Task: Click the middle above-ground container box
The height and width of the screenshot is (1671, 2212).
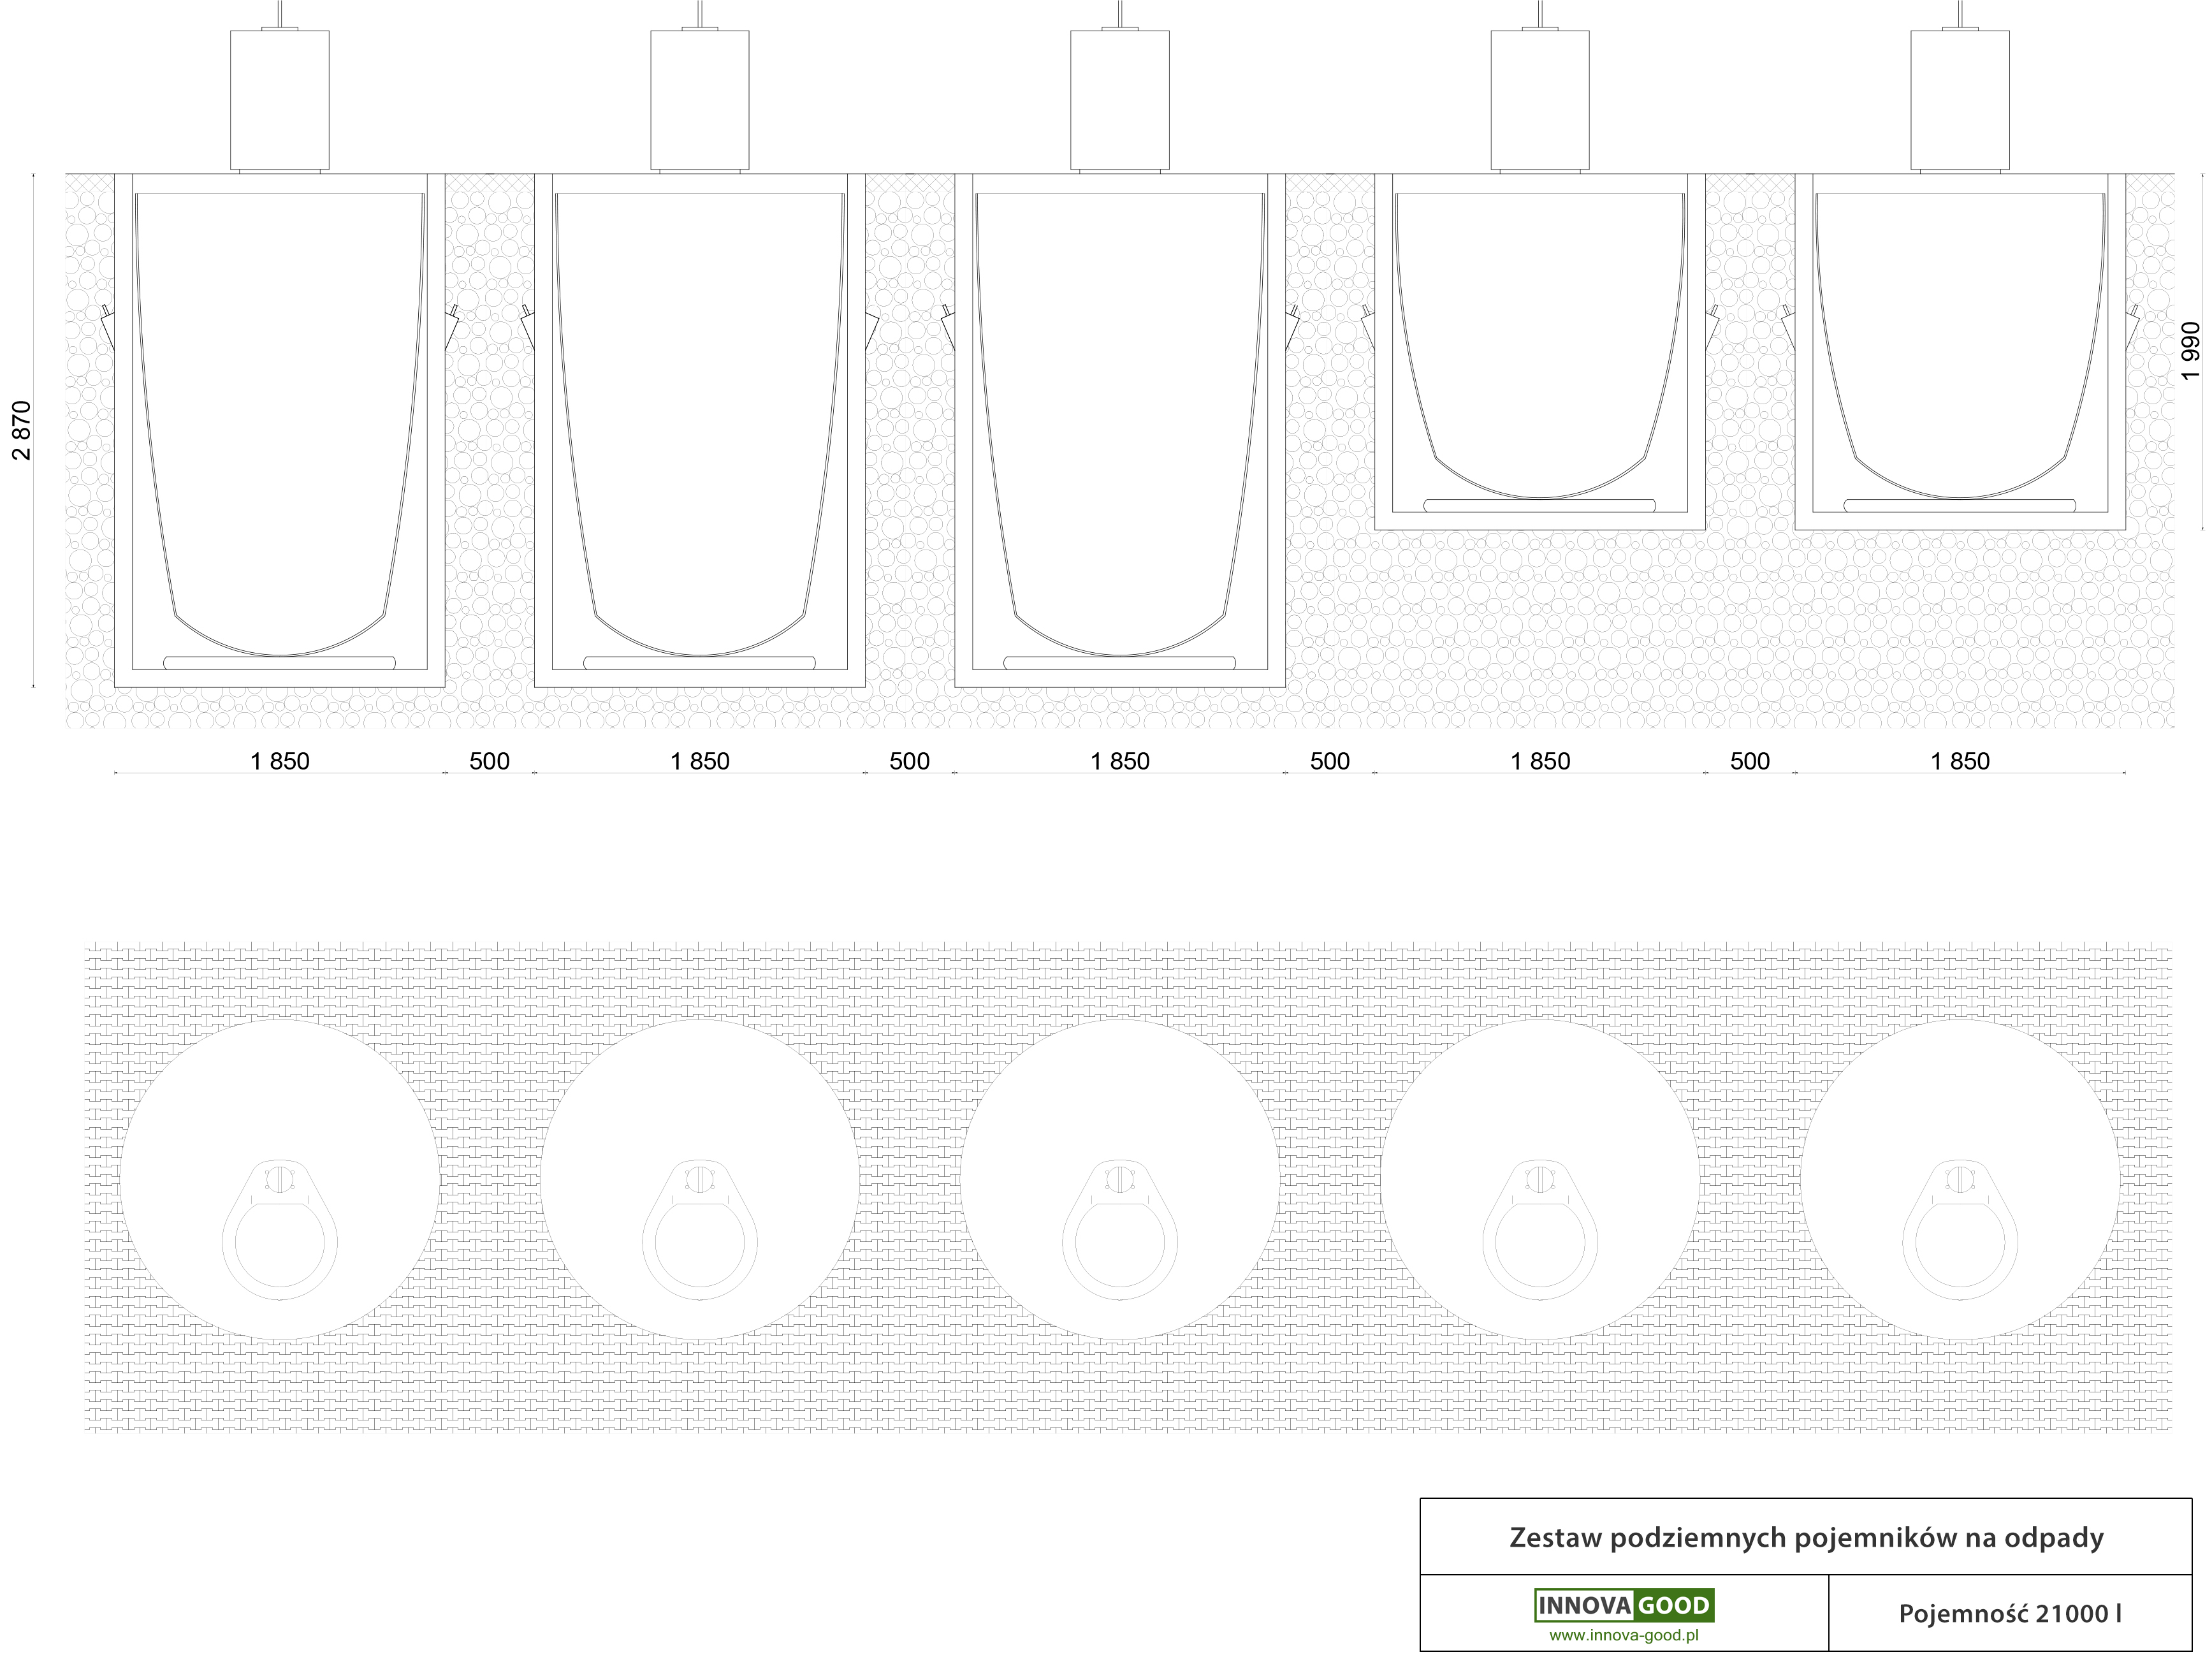Action: (1120, 100)
